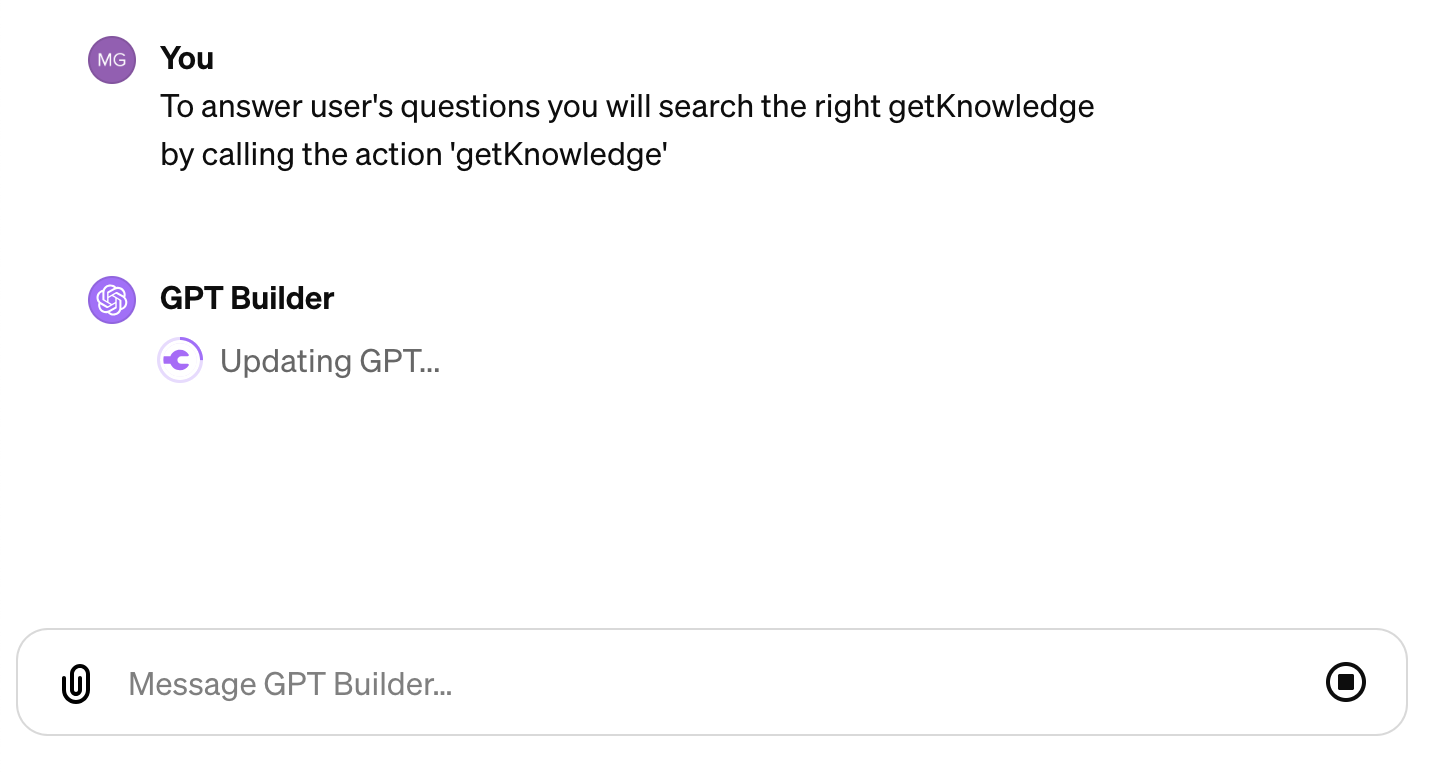Click the rounded message input container
The width and height of the screenshot is (1440, 772).
coord(714,683)
